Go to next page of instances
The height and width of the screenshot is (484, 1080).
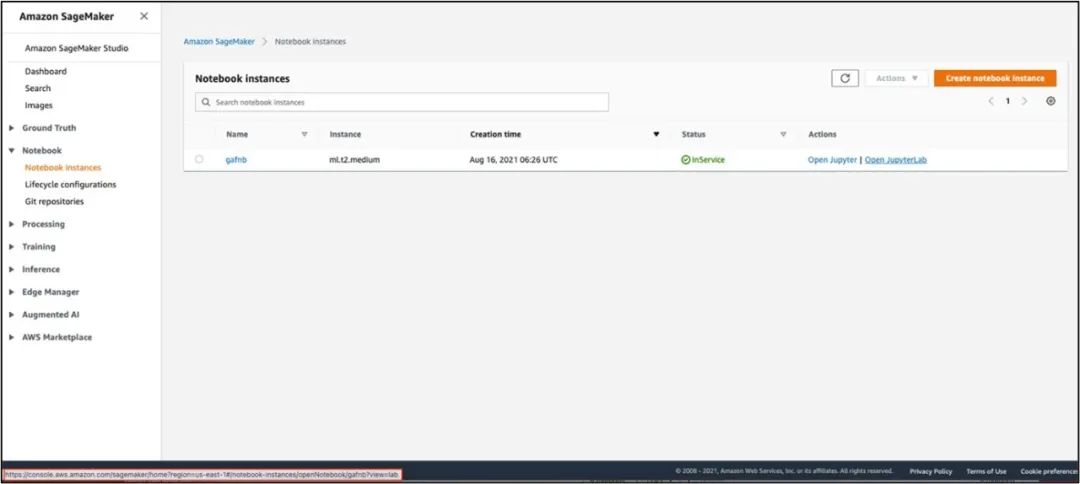click(1024, 101)
